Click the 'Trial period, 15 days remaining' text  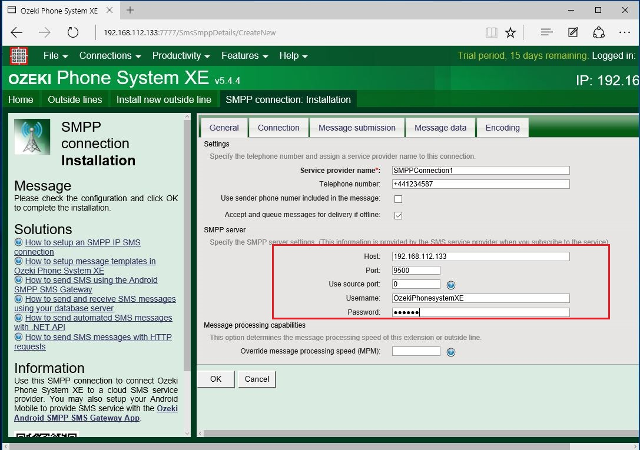click(x=523, y=56)
